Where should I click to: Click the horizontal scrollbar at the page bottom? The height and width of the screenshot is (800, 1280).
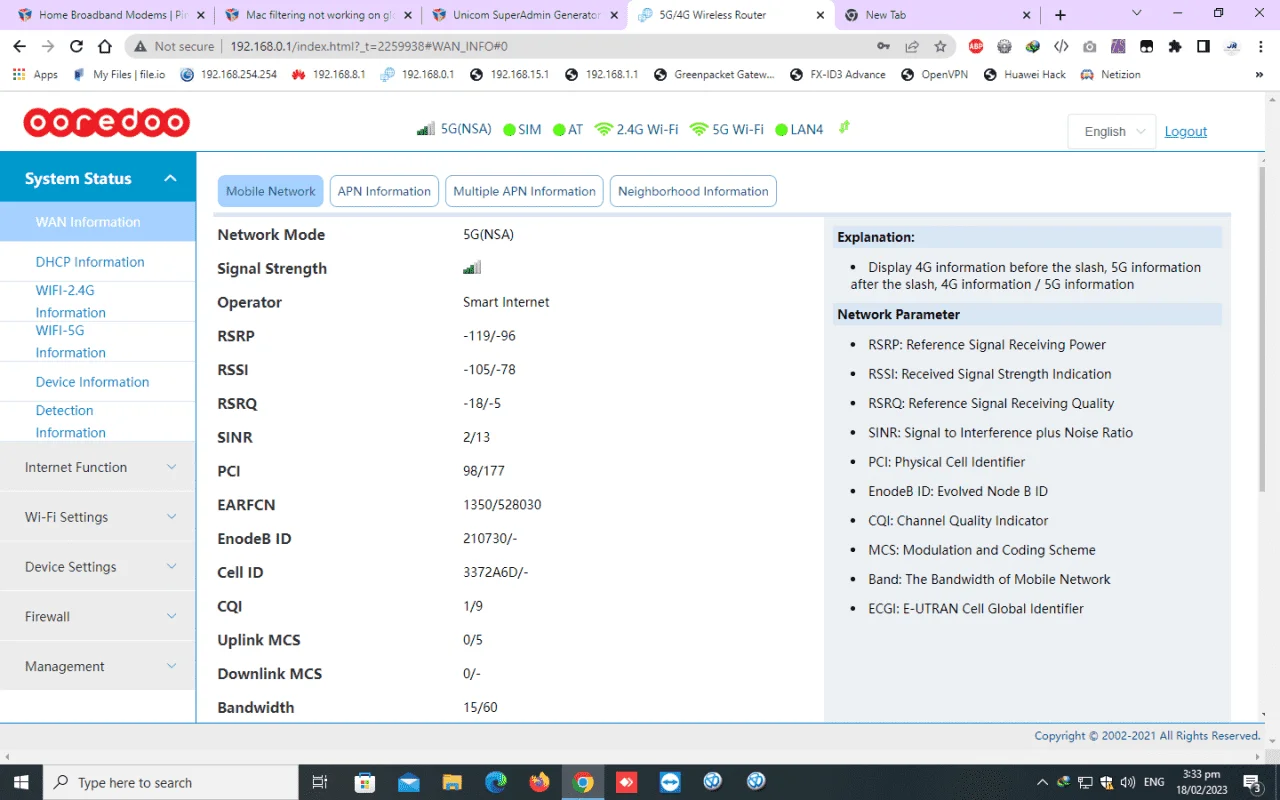coord(632,756)
